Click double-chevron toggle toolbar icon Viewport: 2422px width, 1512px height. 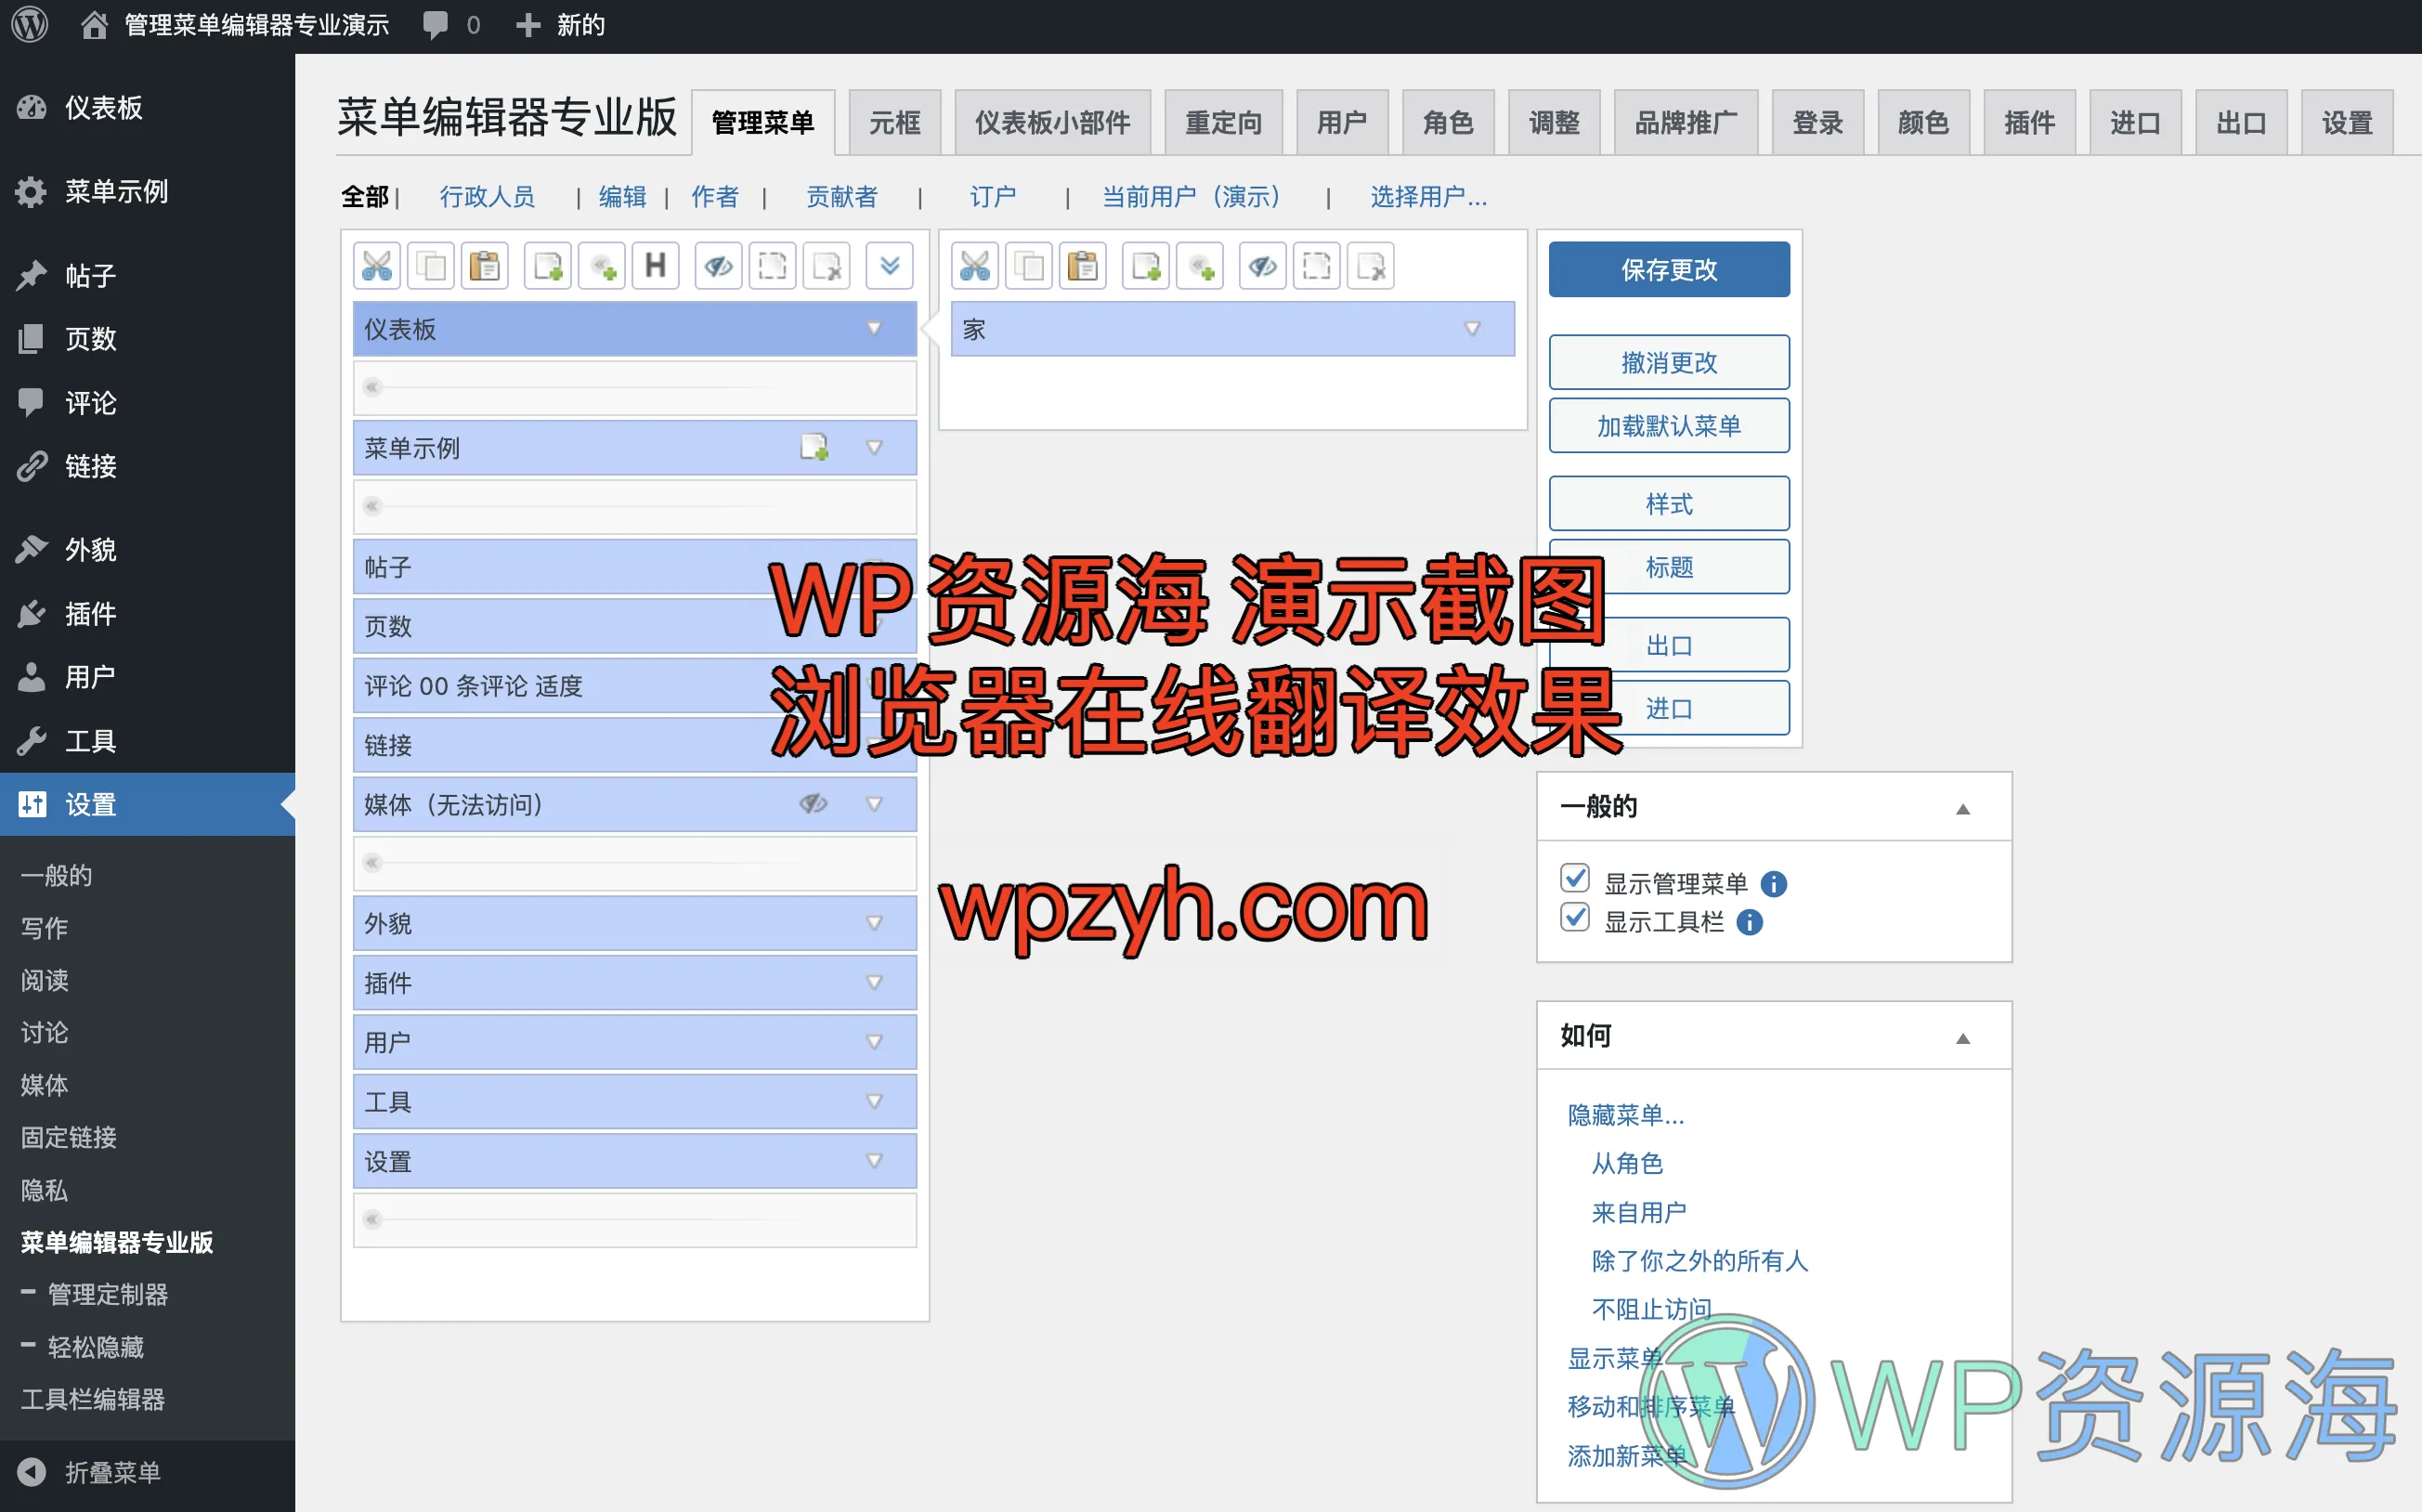tap(889, 266)
